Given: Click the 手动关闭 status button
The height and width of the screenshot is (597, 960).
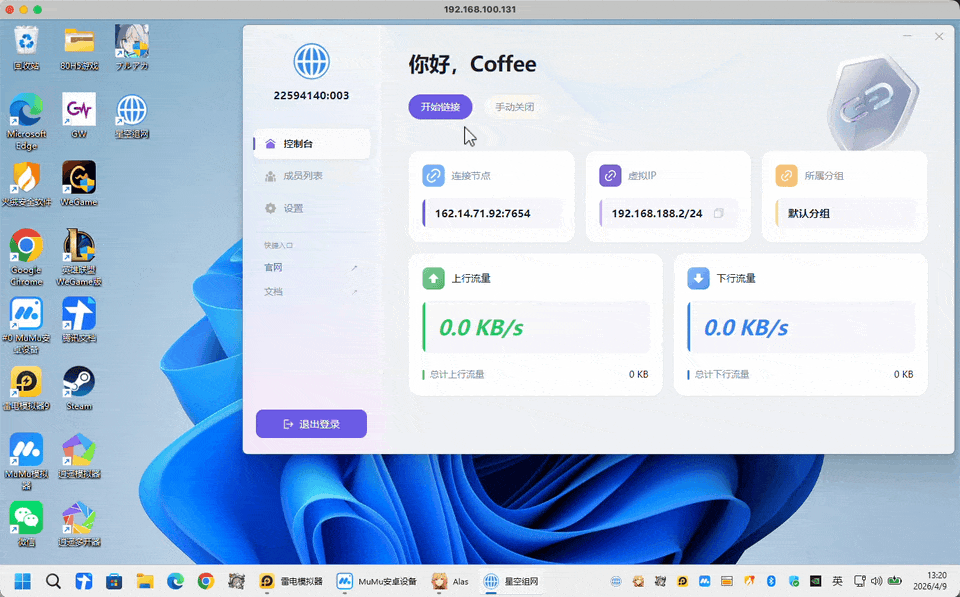Looking at the screenshot, I should (514, 107).
